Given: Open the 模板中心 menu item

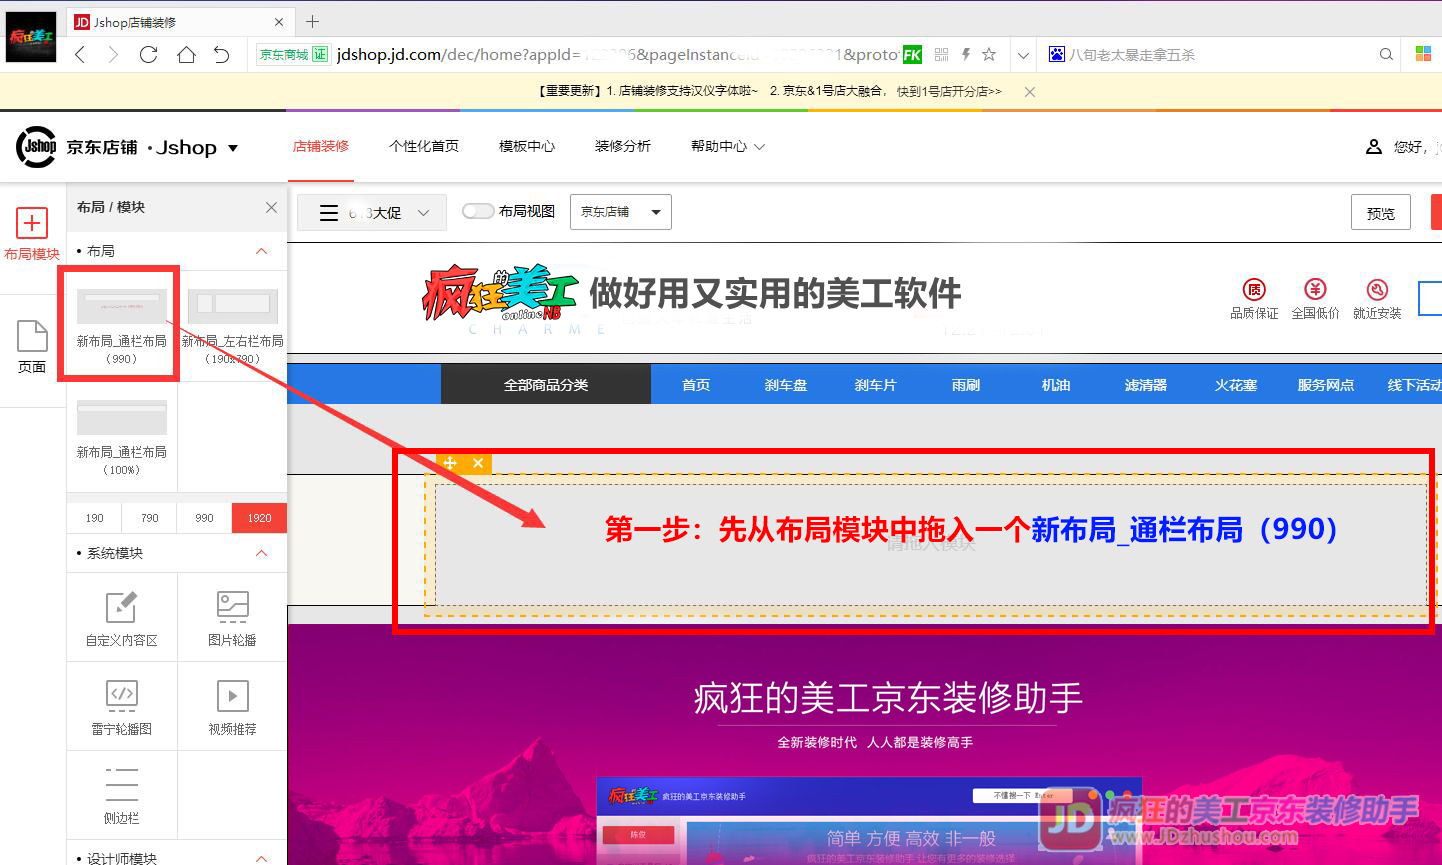Looking at the screenshot, I should point(527,146).
